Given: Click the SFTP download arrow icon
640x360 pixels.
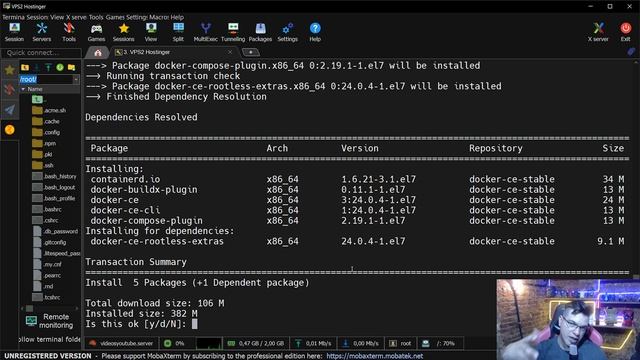Looking at the screenshot, I should pyautogui.click(x=37, y=67).
